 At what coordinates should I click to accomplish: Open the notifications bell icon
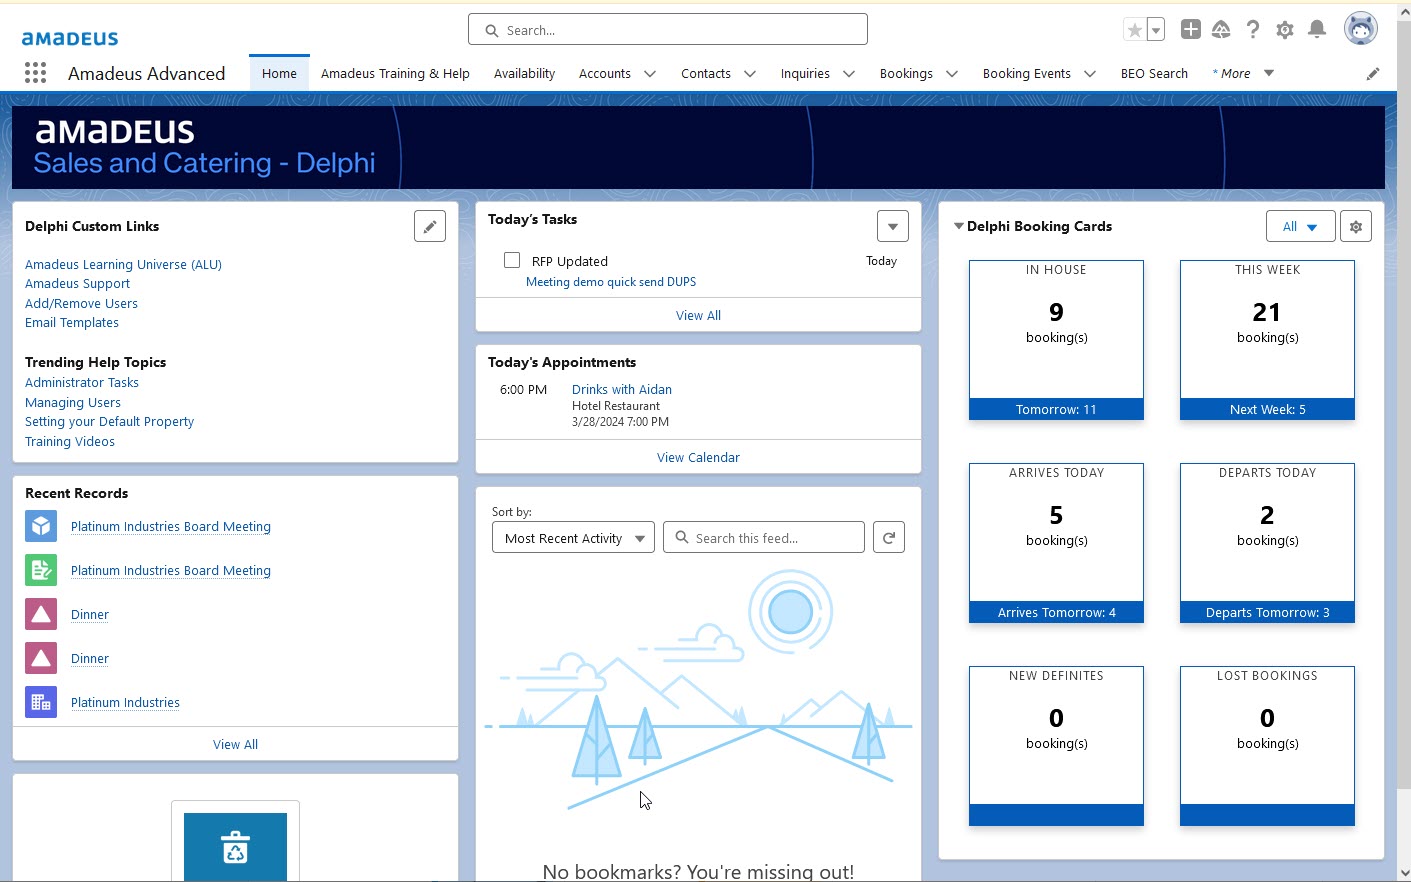1317,30
